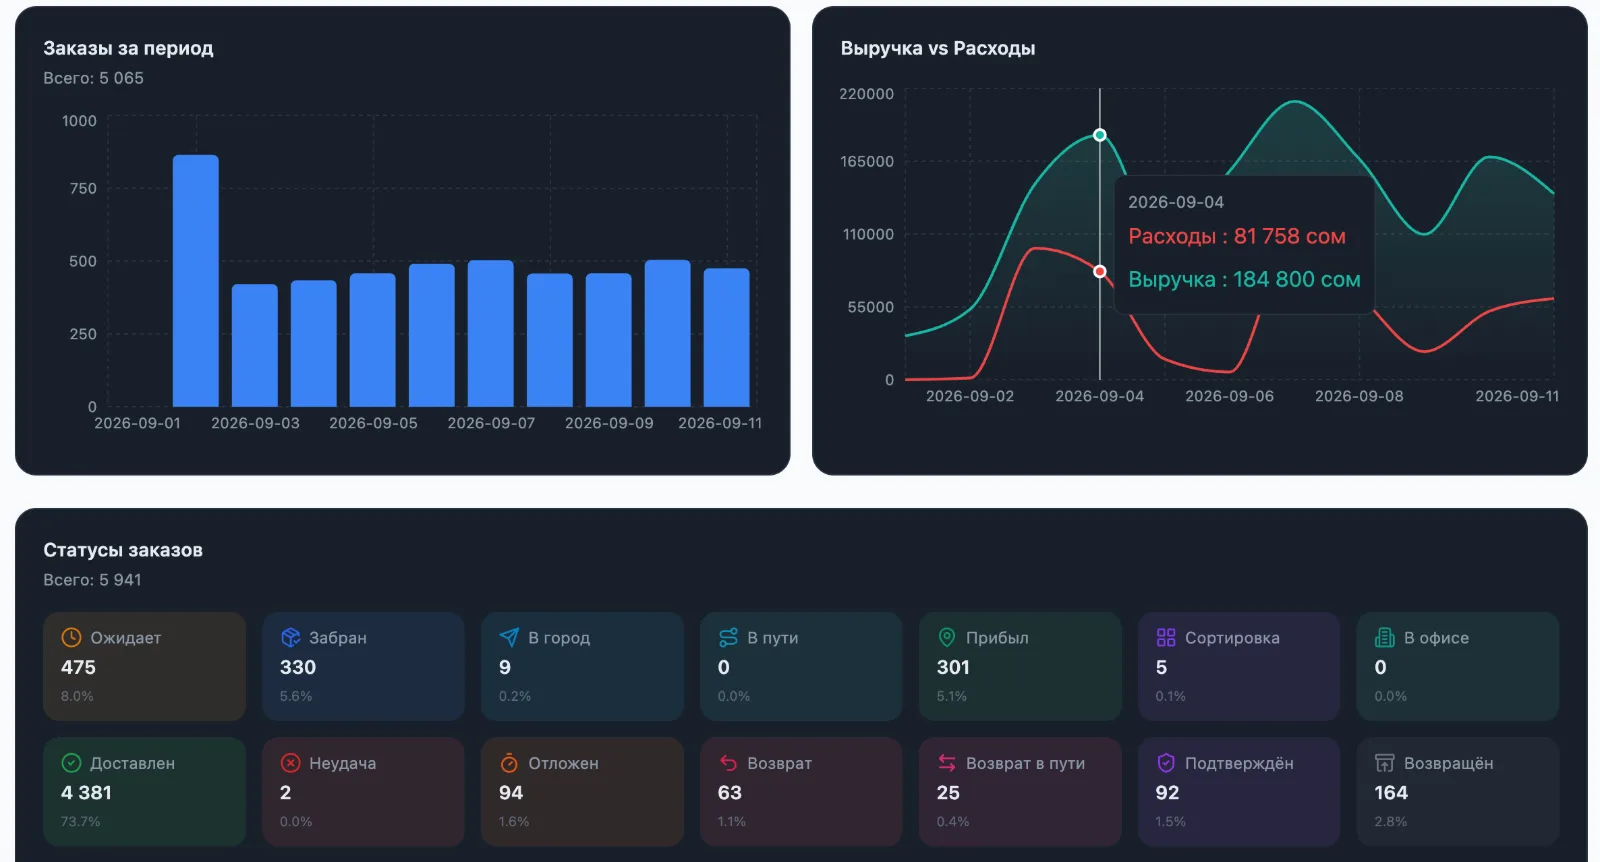Click the check circle icon beside Доставлен
This screenshot has width=1600, height=862.
pyautogui.click(x=71, y=763)
